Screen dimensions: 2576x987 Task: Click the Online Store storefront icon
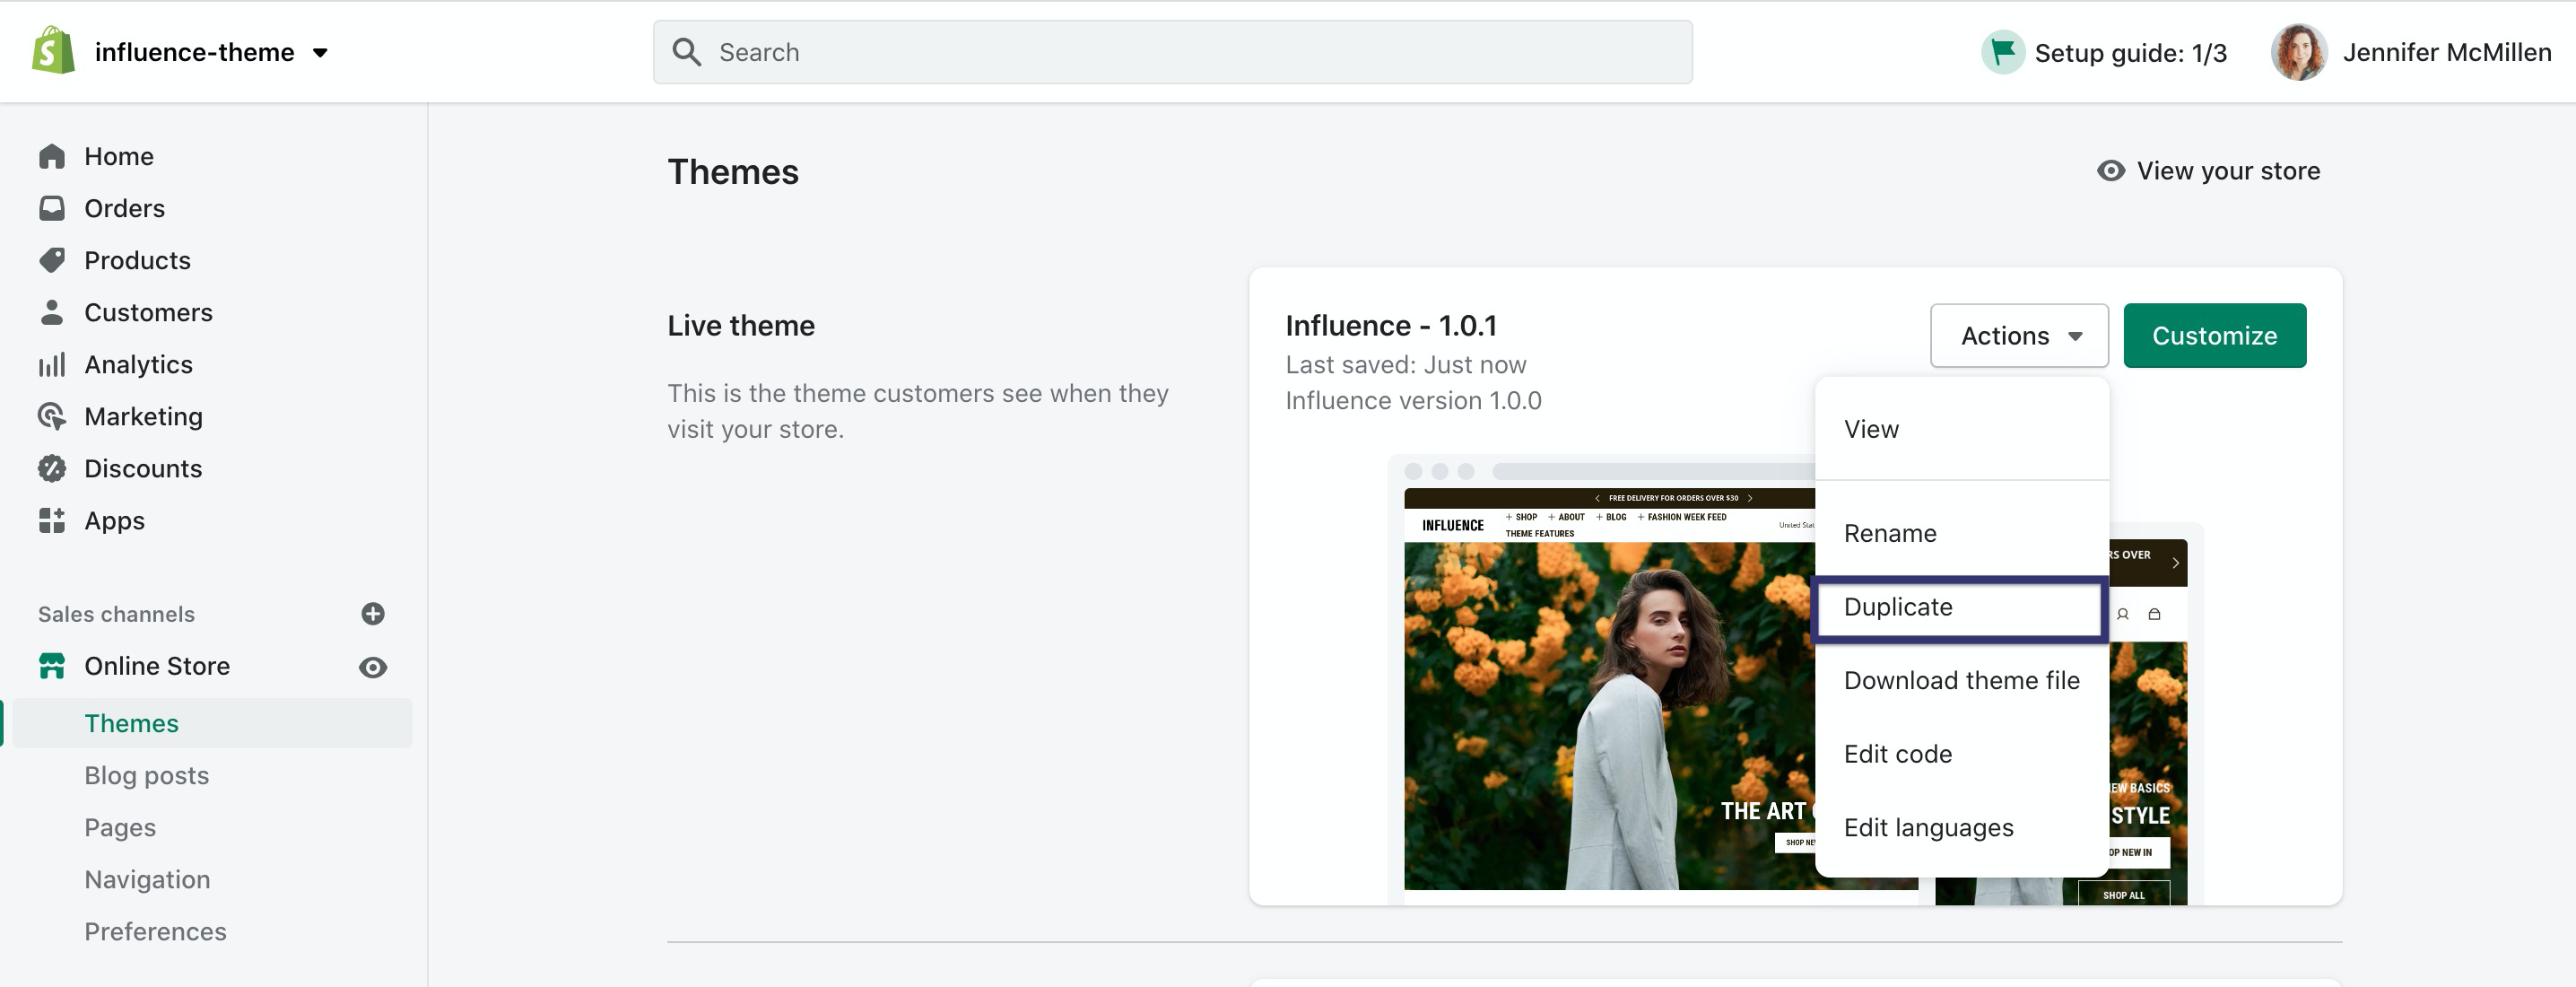click(52, 665)
